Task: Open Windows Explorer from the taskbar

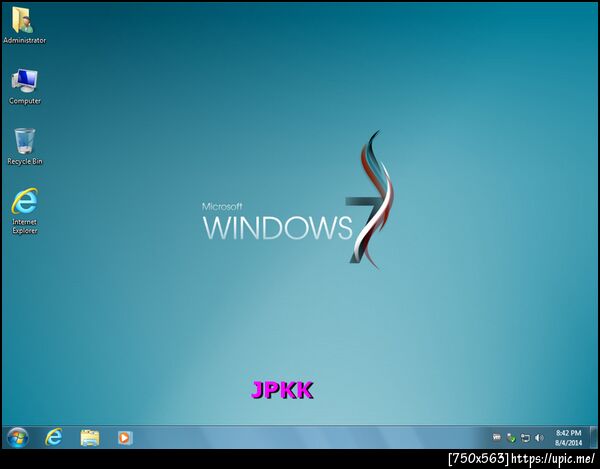Action: click(90, 438)
